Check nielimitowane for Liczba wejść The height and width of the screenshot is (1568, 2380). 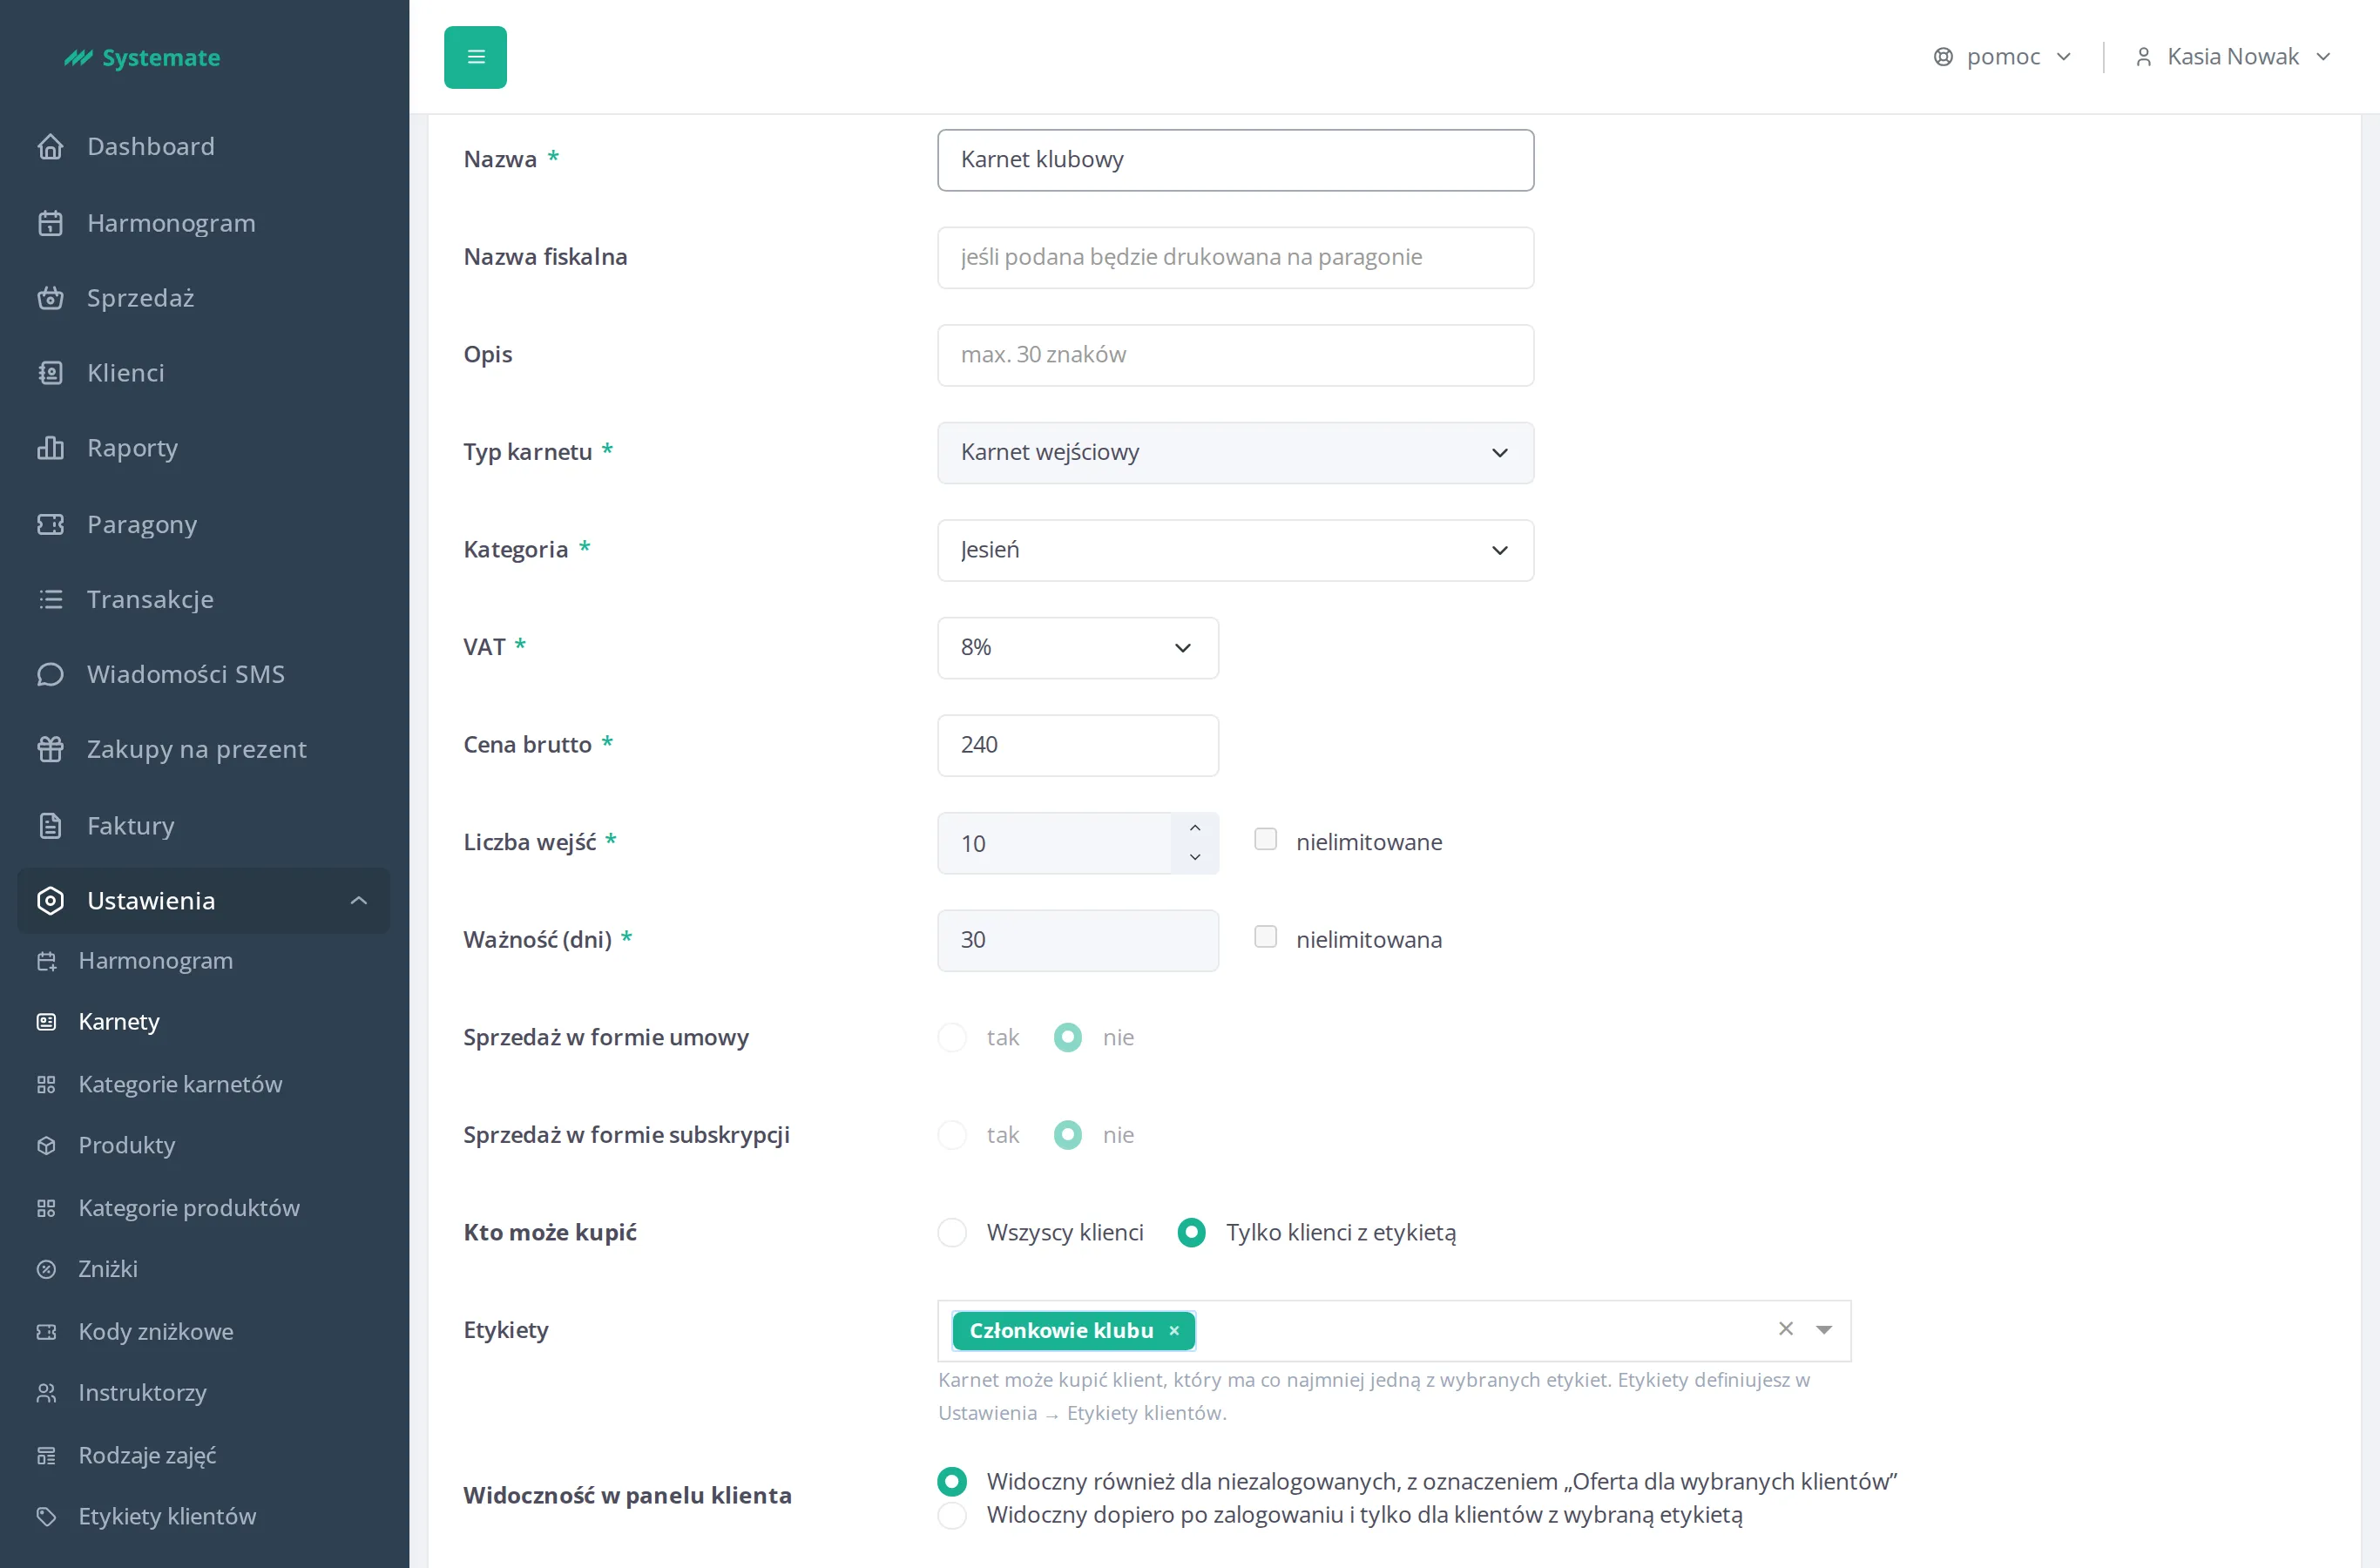(1265, 839)
